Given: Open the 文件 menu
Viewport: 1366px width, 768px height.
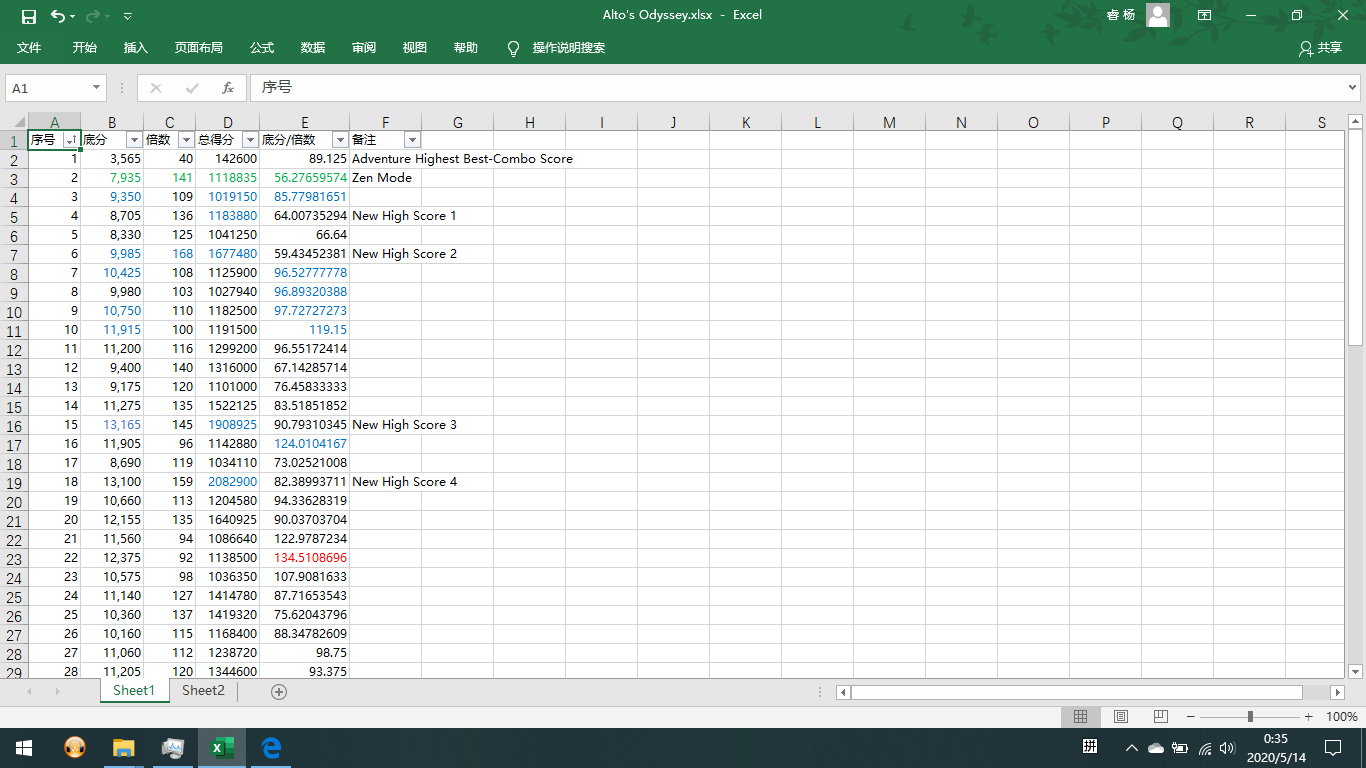Looking at the screenshot, I should click(x=29, y=48).
